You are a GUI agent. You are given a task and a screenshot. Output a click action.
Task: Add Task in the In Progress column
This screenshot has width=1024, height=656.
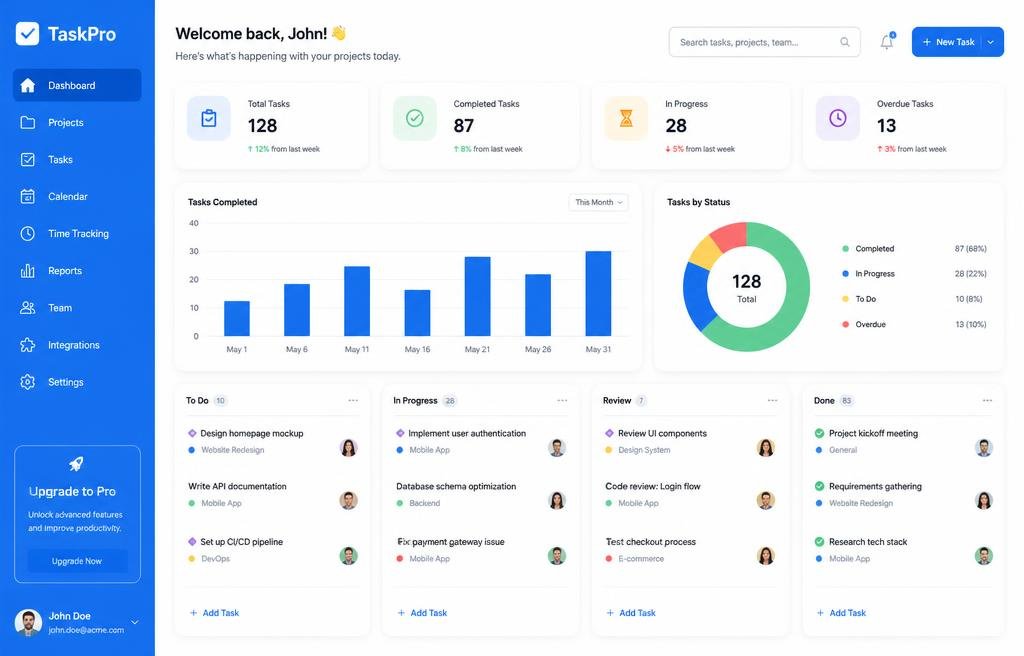(423, 613)
